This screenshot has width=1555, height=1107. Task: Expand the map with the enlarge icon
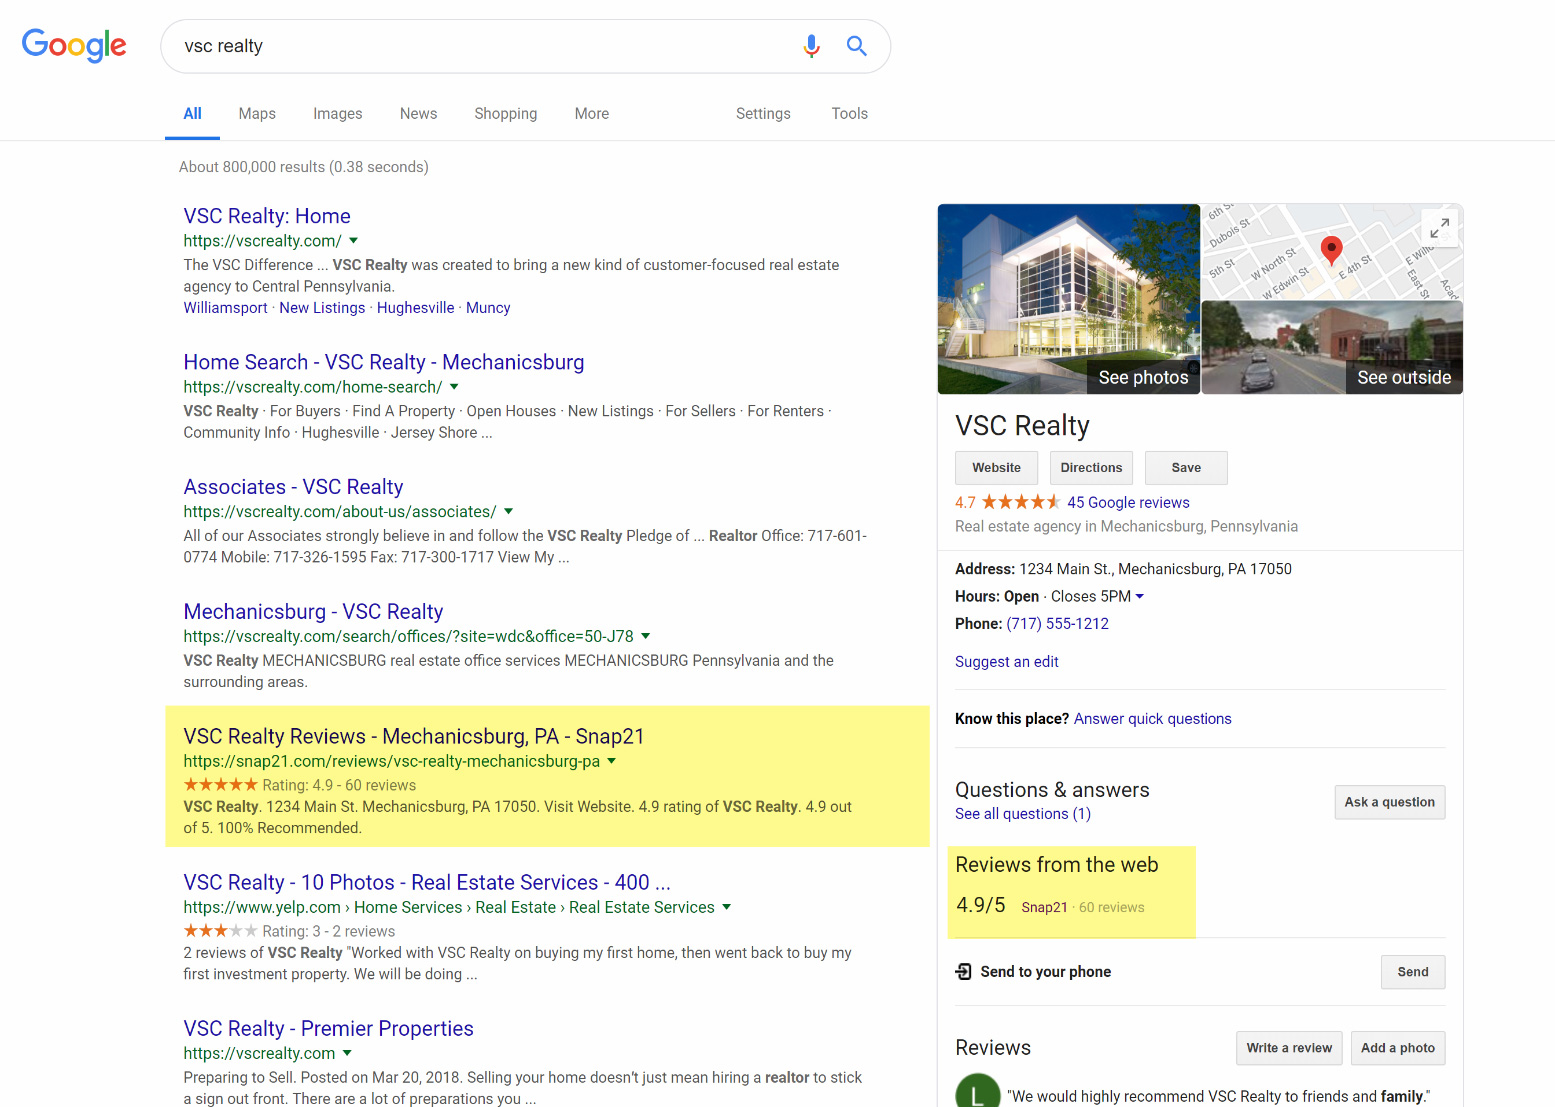click(x=1439, y=229)
